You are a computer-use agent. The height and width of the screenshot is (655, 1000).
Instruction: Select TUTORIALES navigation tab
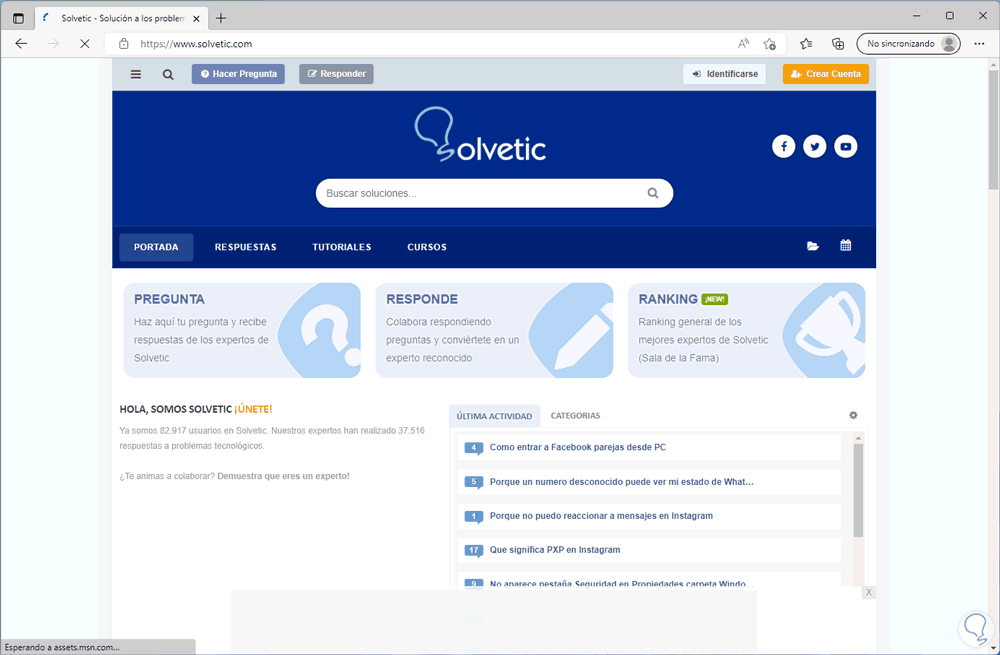(342, 247)
